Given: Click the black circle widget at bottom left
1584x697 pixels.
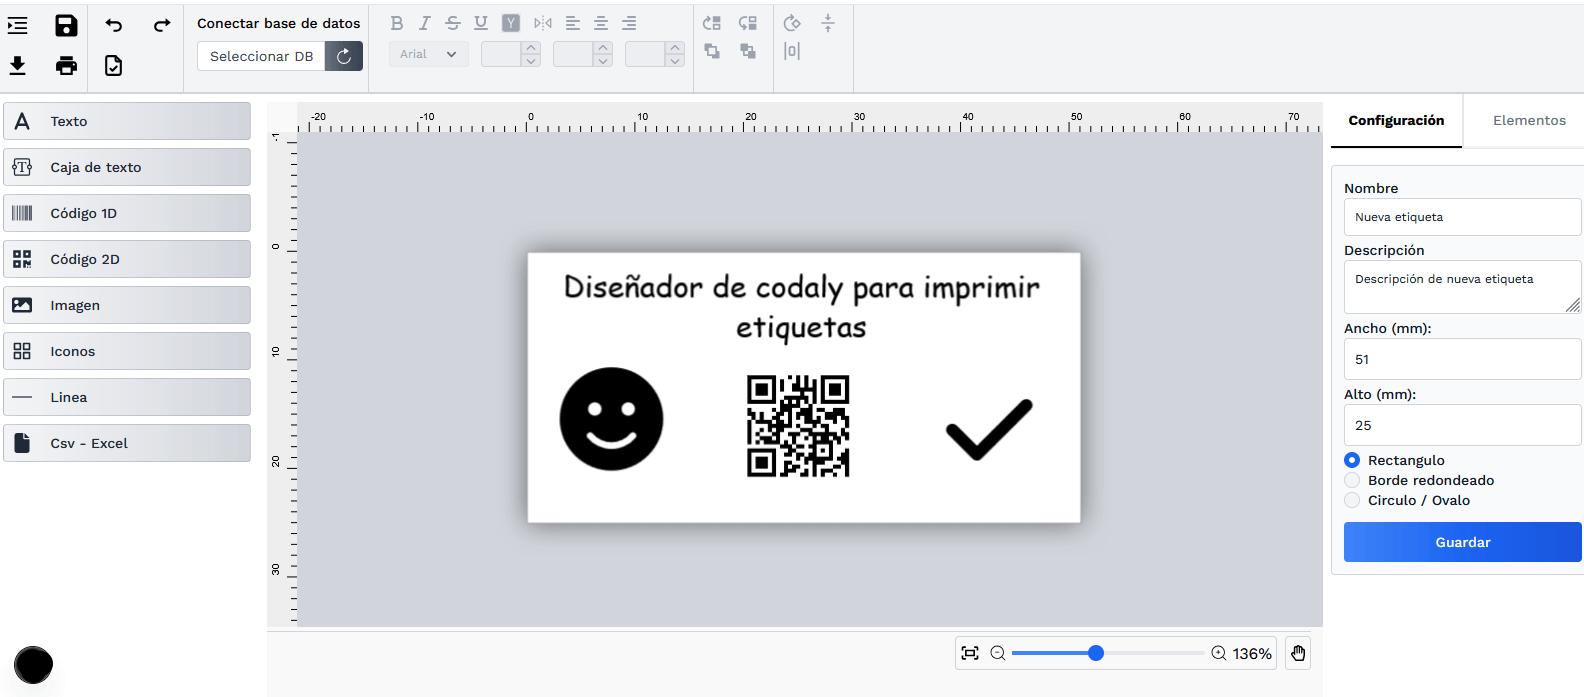Looking at the screenshot, I should [33, 665].
